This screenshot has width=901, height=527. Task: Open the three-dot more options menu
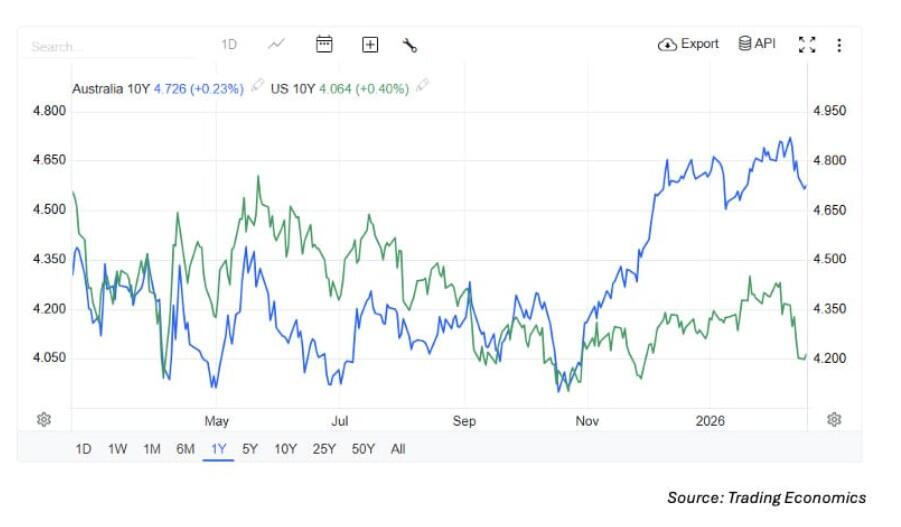[839, 45]
